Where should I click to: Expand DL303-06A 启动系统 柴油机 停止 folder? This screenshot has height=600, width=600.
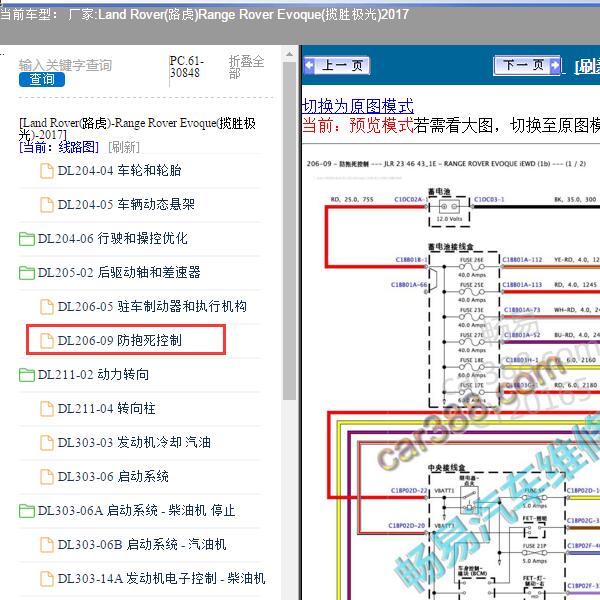(x=27, y=511)
